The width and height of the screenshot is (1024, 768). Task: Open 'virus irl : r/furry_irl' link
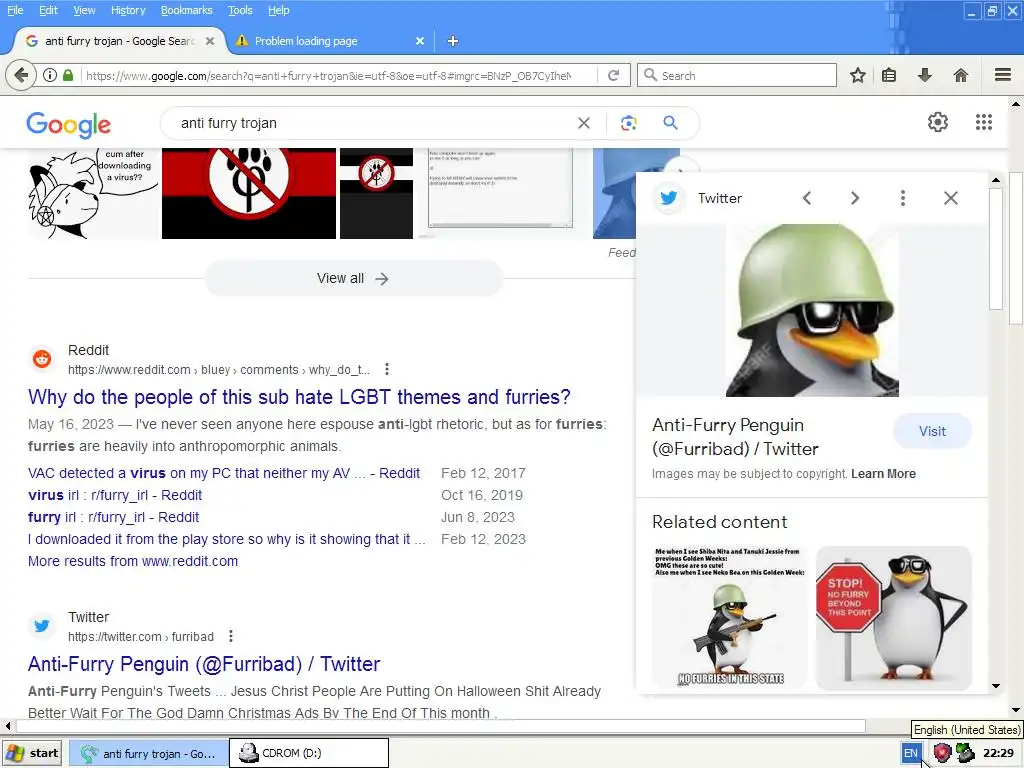115,495
